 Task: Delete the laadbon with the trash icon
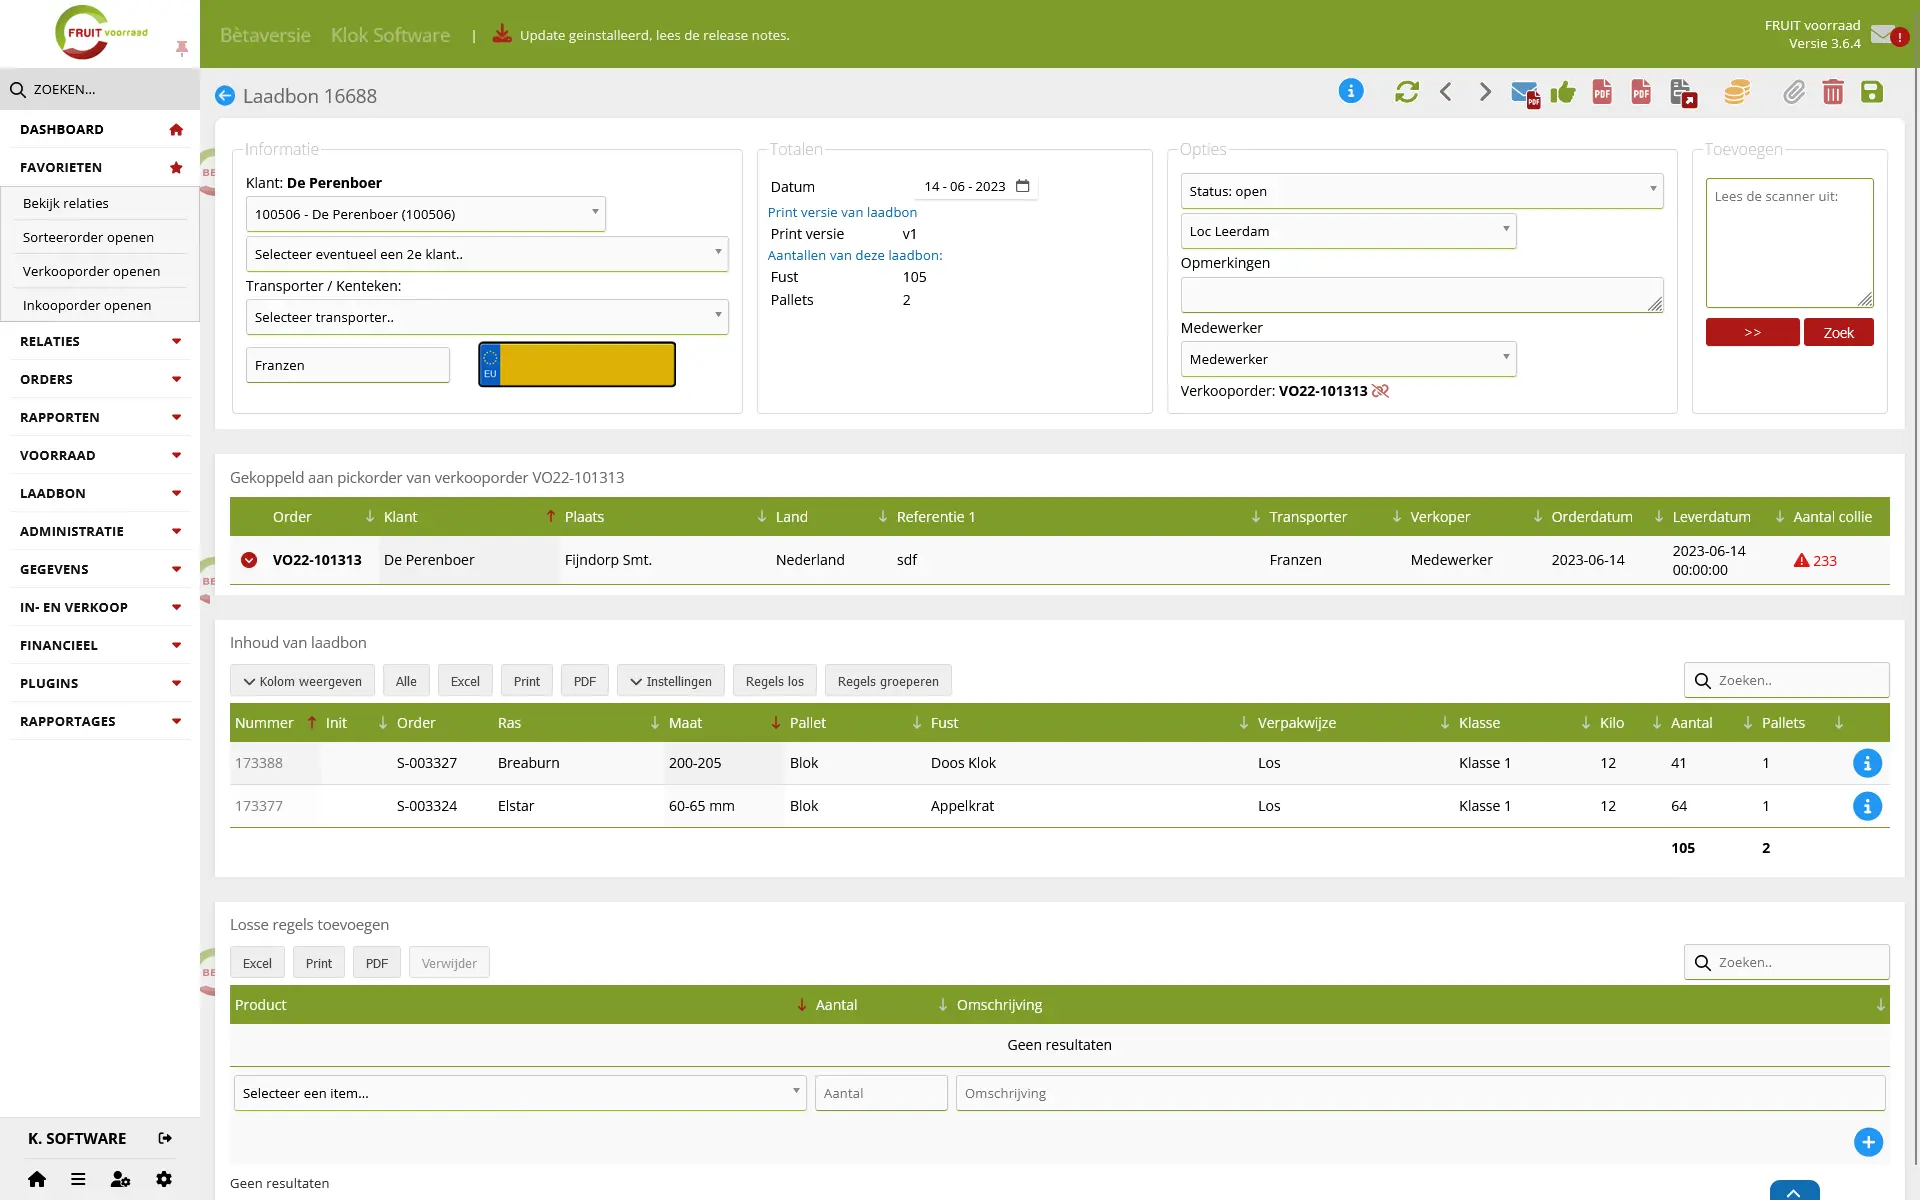(x=1833, y=92)
